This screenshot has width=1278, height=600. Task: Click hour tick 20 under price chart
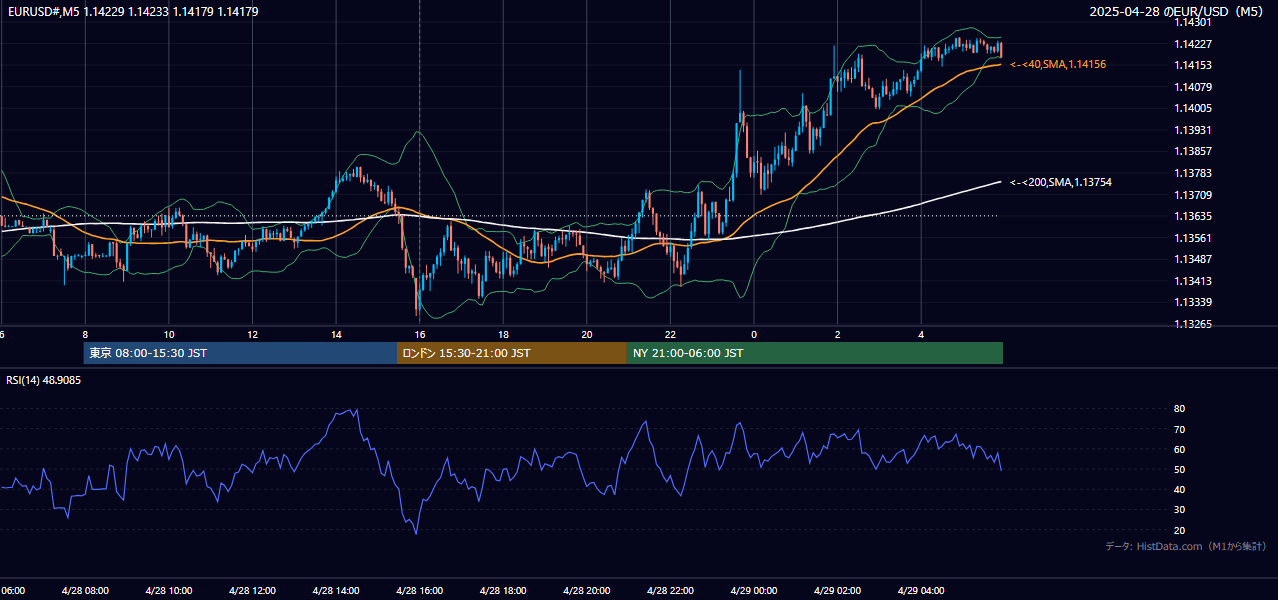[x=587, y=335]
